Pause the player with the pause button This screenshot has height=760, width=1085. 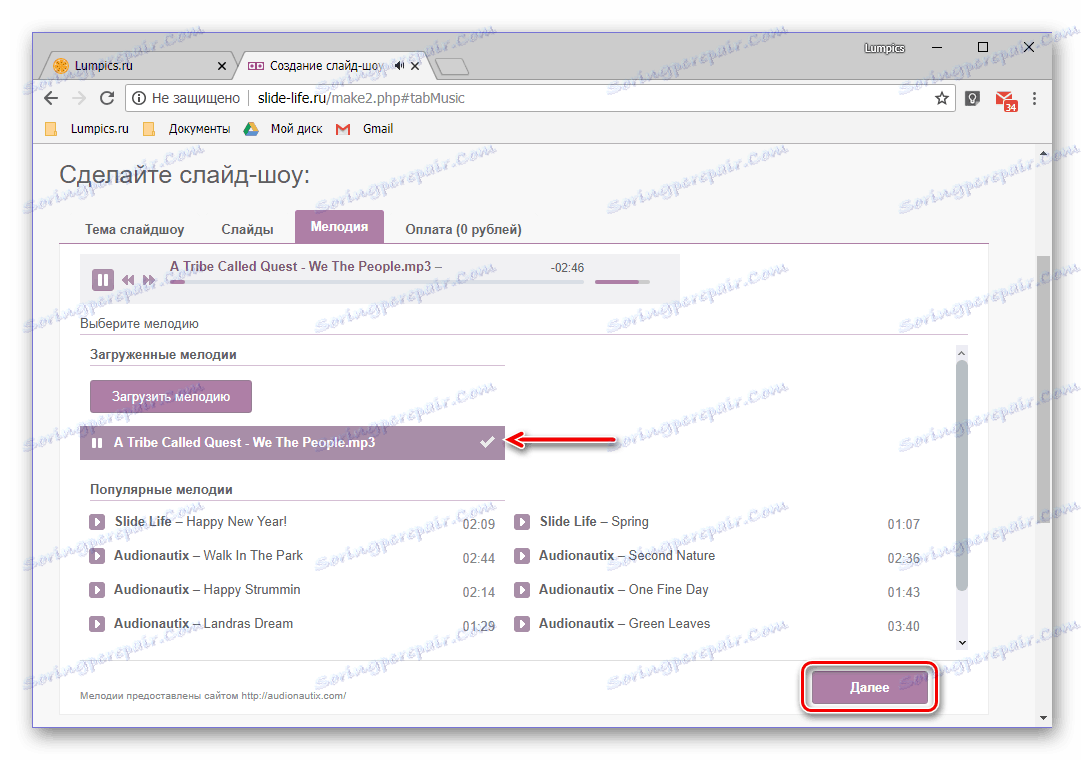coord(102,280)
